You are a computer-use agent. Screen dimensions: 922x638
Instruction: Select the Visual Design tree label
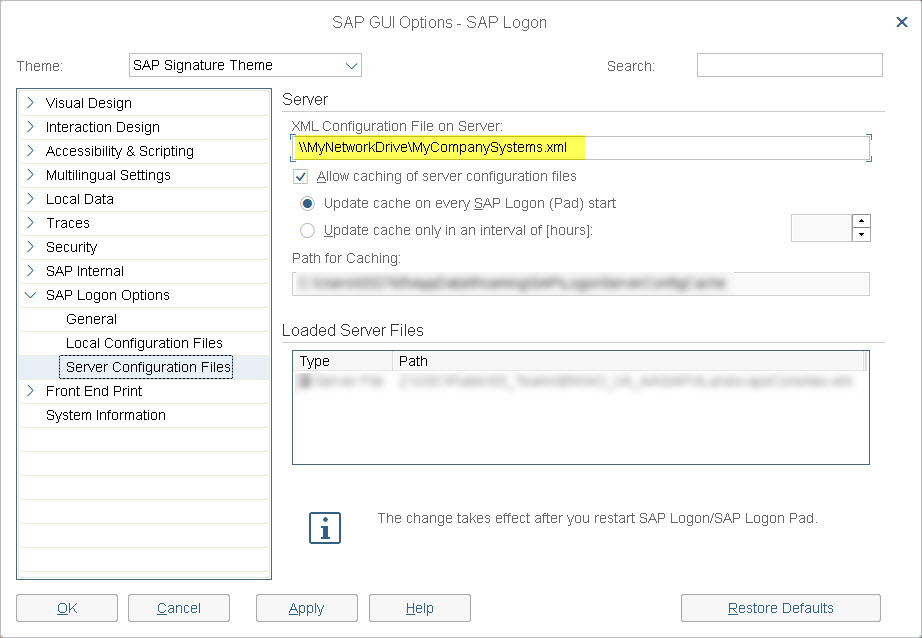(x=89, y=103)
